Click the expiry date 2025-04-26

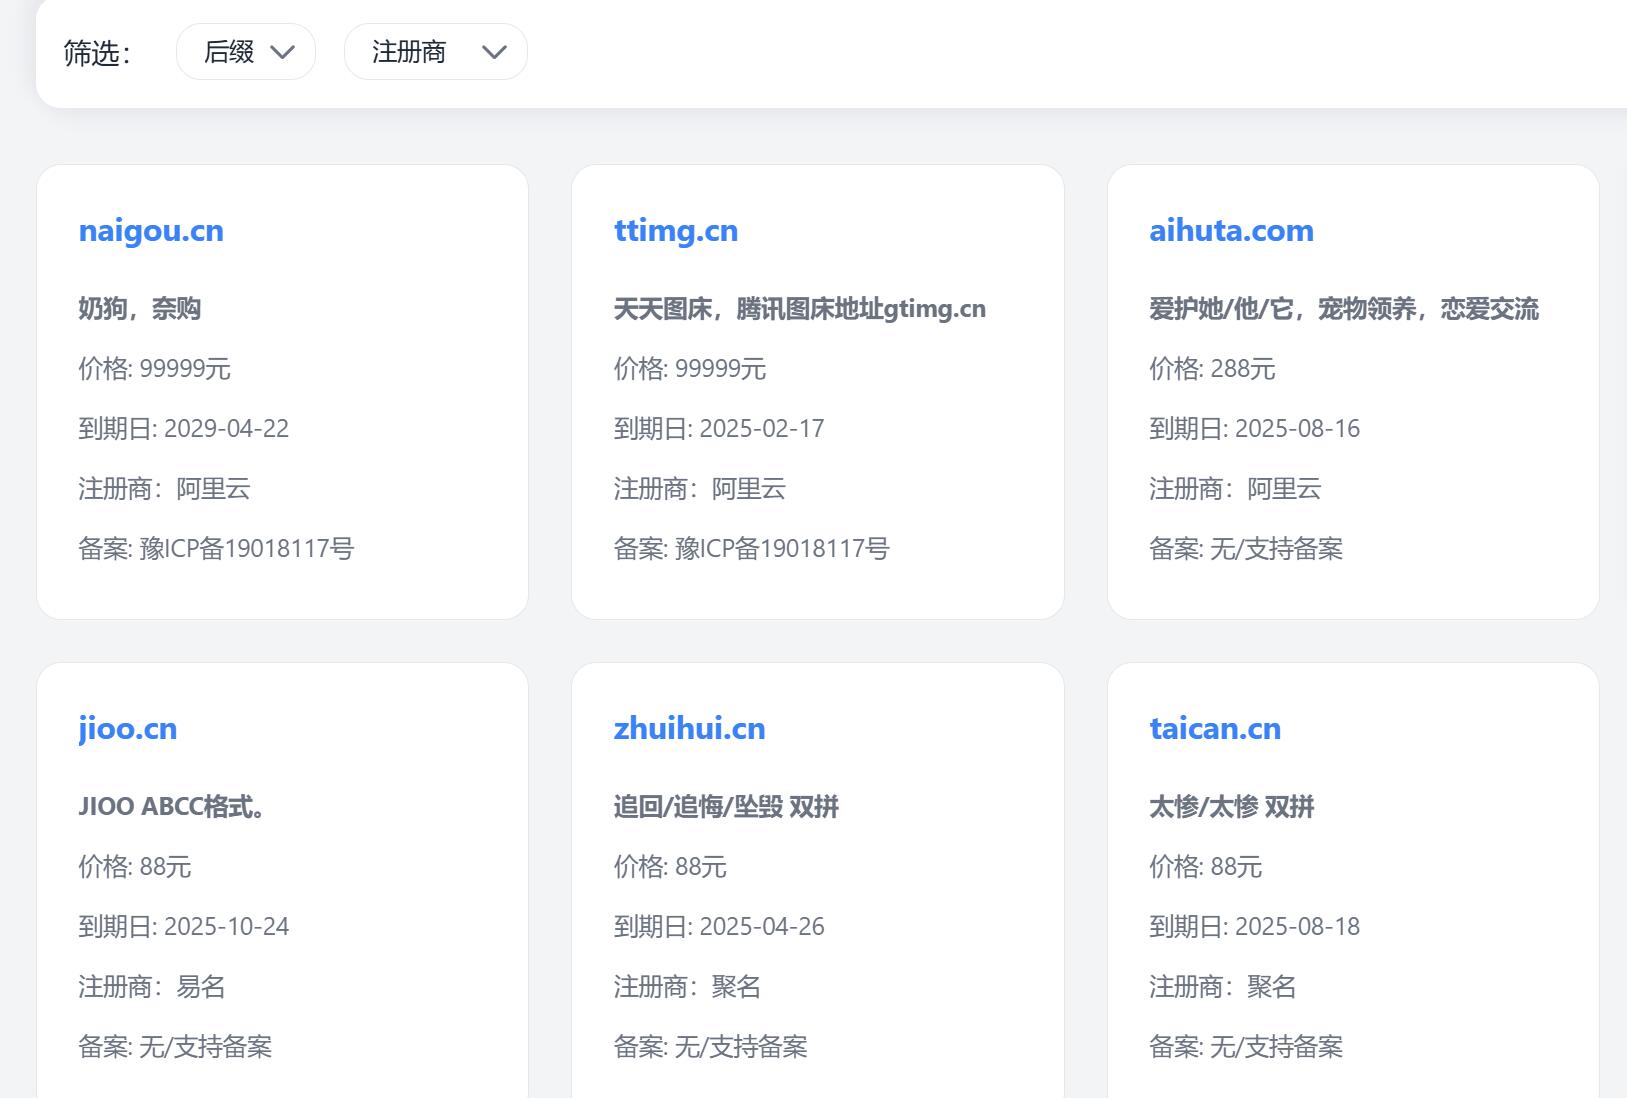[x=761, y=927]
